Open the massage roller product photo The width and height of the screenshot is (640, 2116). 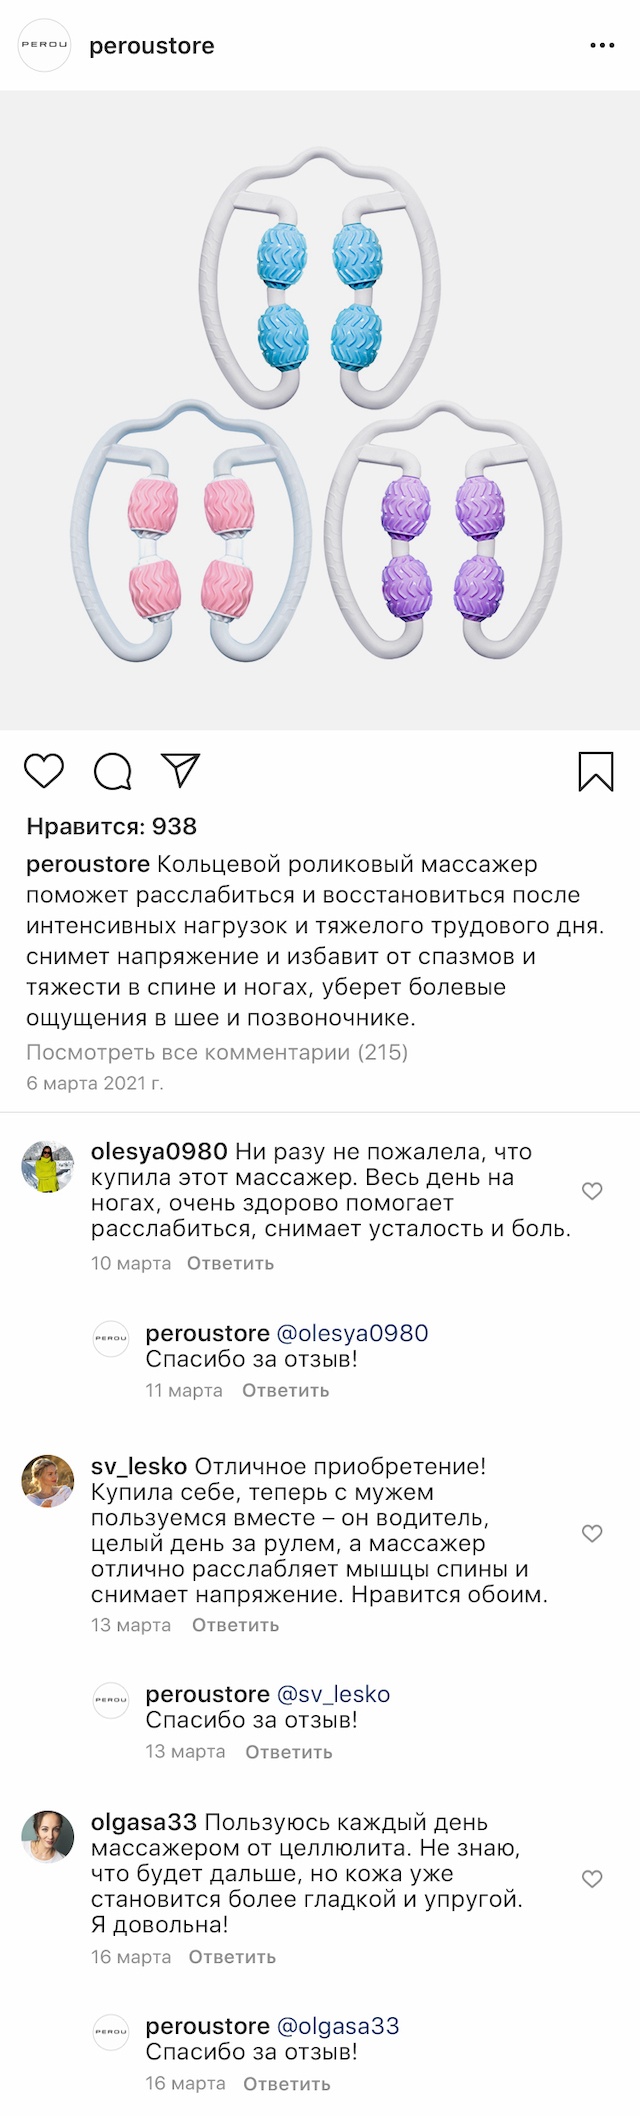[320, 410]
